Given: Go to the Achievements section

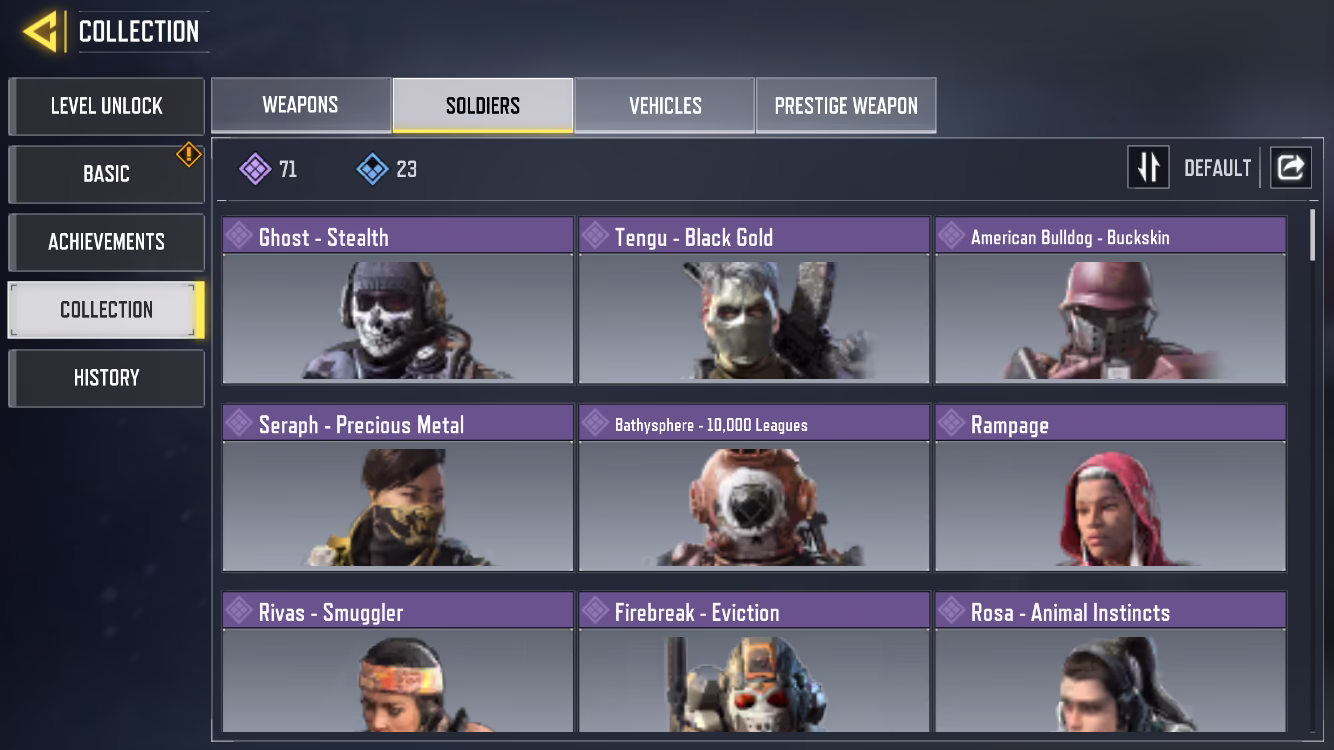Looking at the screenshot, I should tap(106, 242).
